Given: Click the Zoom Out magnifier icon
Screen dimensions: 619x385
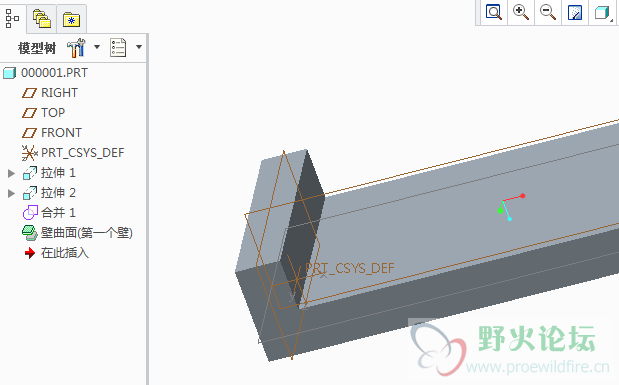Looking at the screenshot, I should (548, 12).
